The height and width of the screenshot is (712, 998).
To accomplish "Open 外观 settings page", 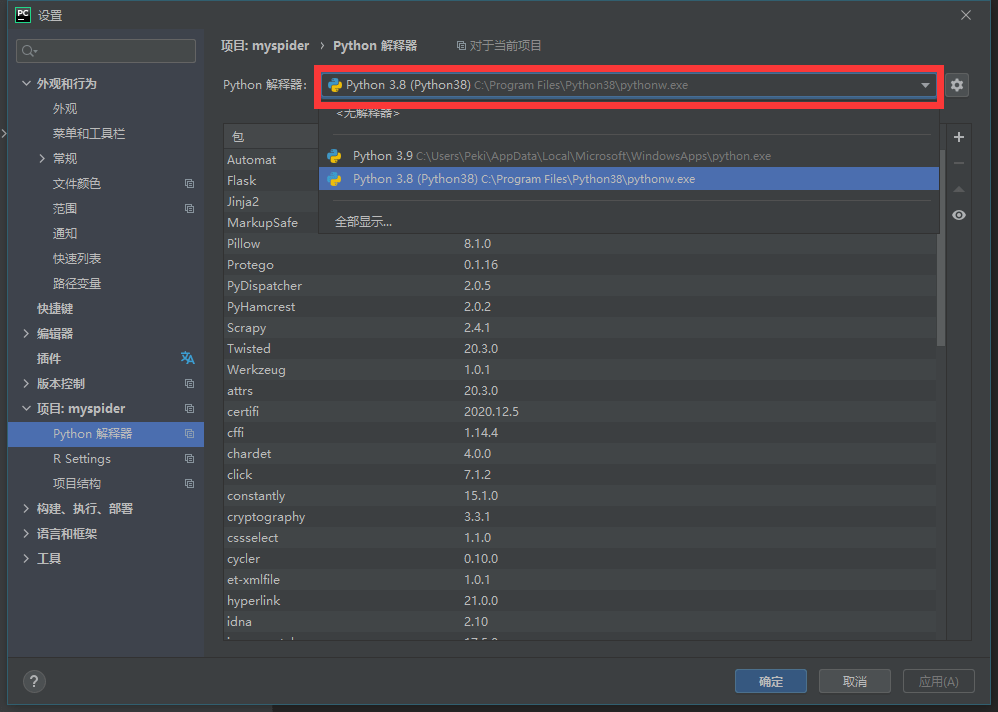I will (65, 109).
